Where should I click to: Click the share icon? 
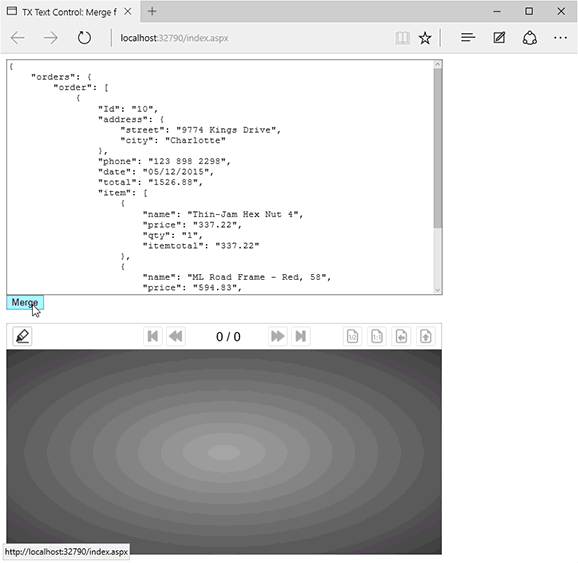(530, 38)
